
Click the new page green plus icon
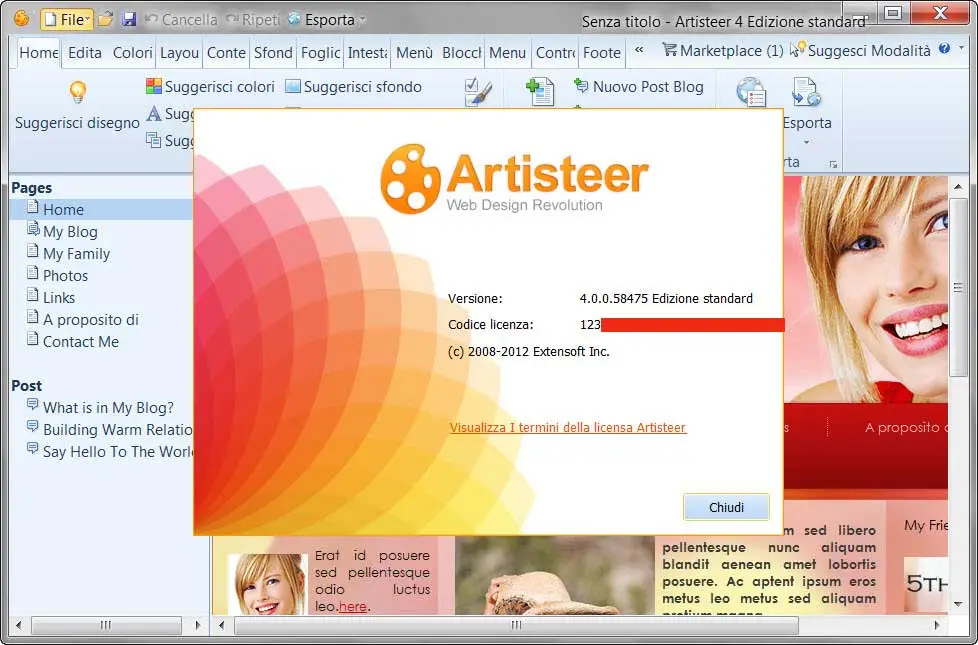[x=540, y=92]
